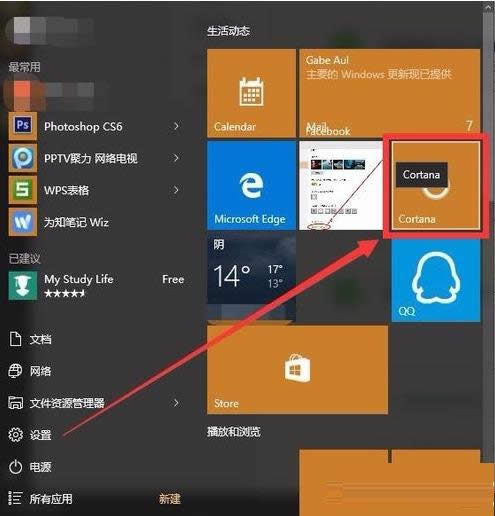Screen dimensions: 495x516
Task: Click the My Study Life suggested app
Action: pos(97,285)
